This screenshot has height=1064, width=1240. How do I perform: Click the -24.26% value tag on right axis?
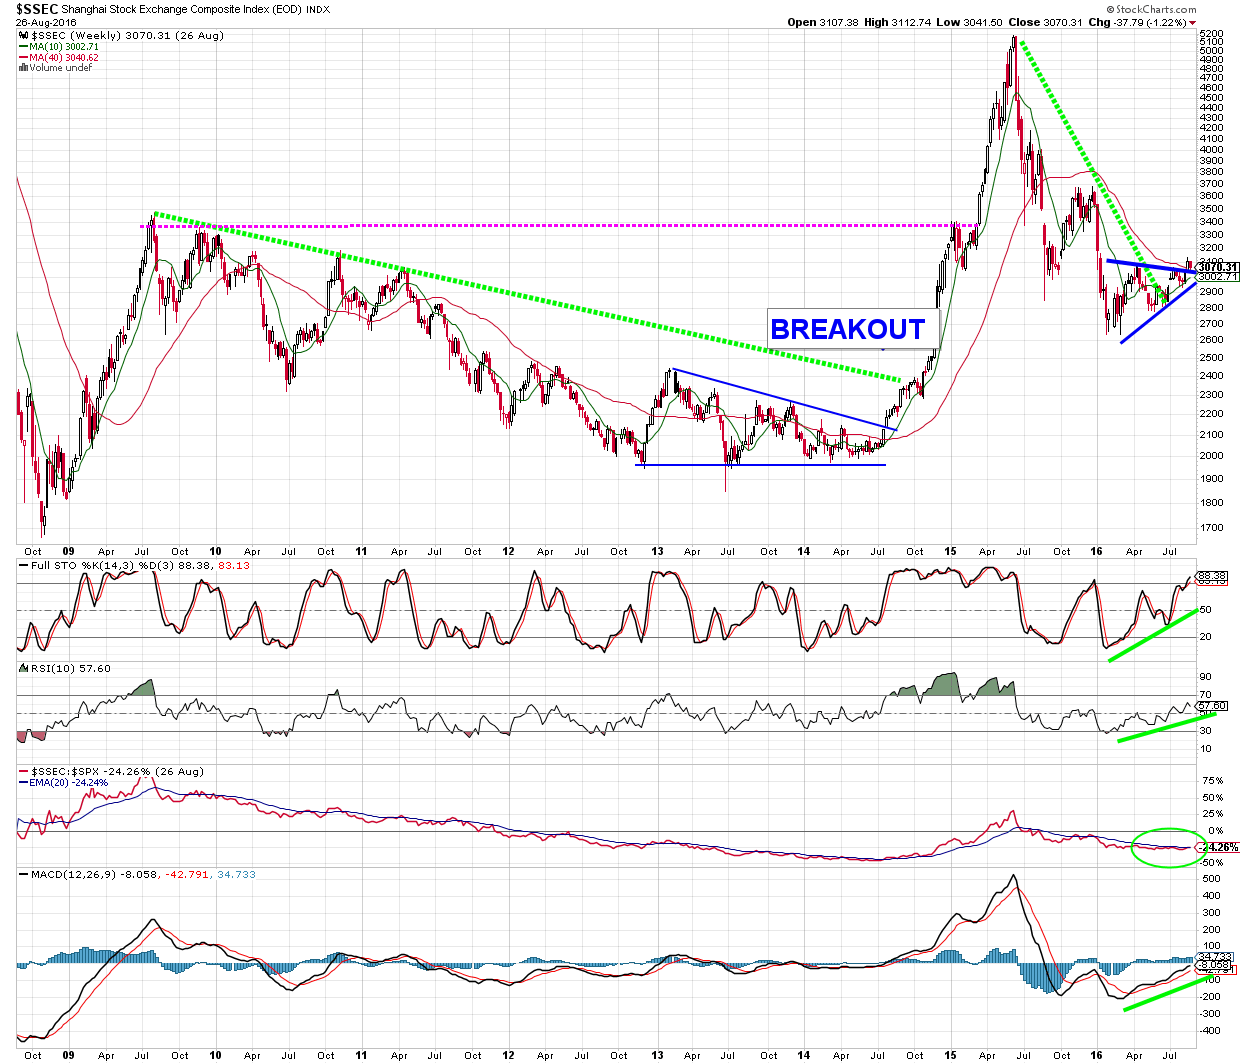pyautogui.click(x=1218, y=847)
